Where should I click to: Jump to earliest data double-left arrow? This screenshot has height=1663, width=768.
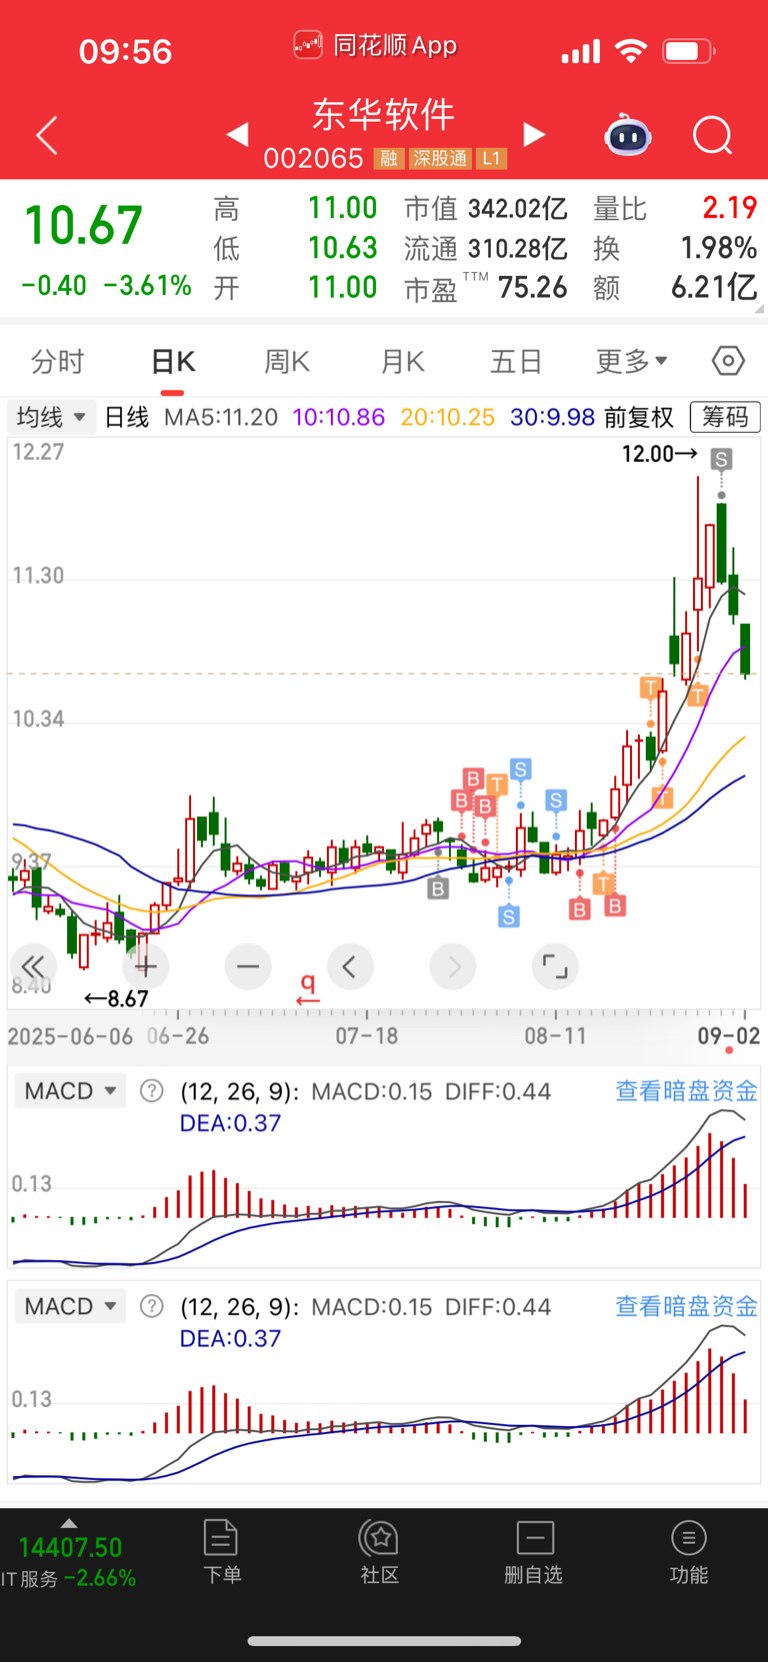[33, 966]
